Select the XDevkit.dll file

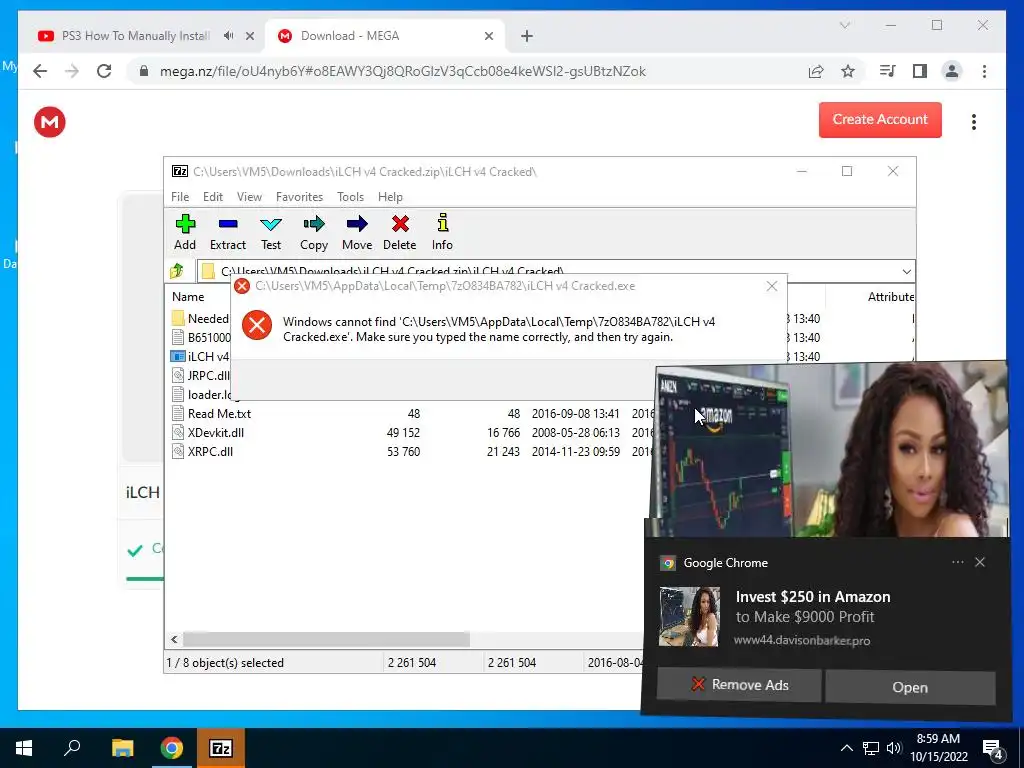pyautogui.click(x=216, y=432)
